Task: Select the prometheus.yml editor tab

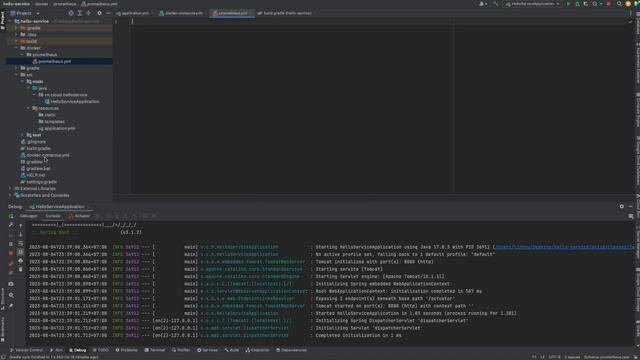Action: click(231, 13)
